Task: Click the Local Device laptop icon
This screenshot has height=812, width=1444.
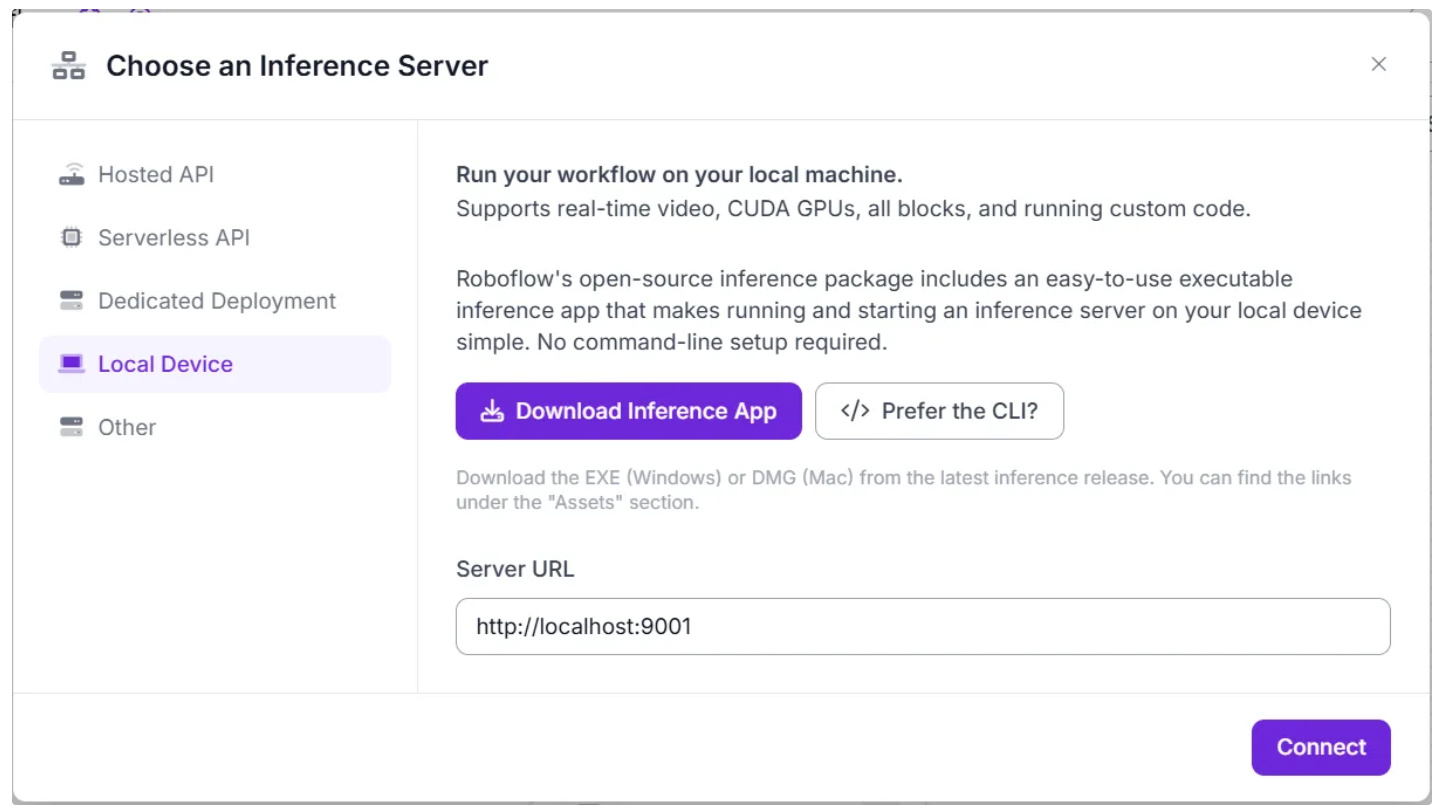Action: tap(72, 364)
